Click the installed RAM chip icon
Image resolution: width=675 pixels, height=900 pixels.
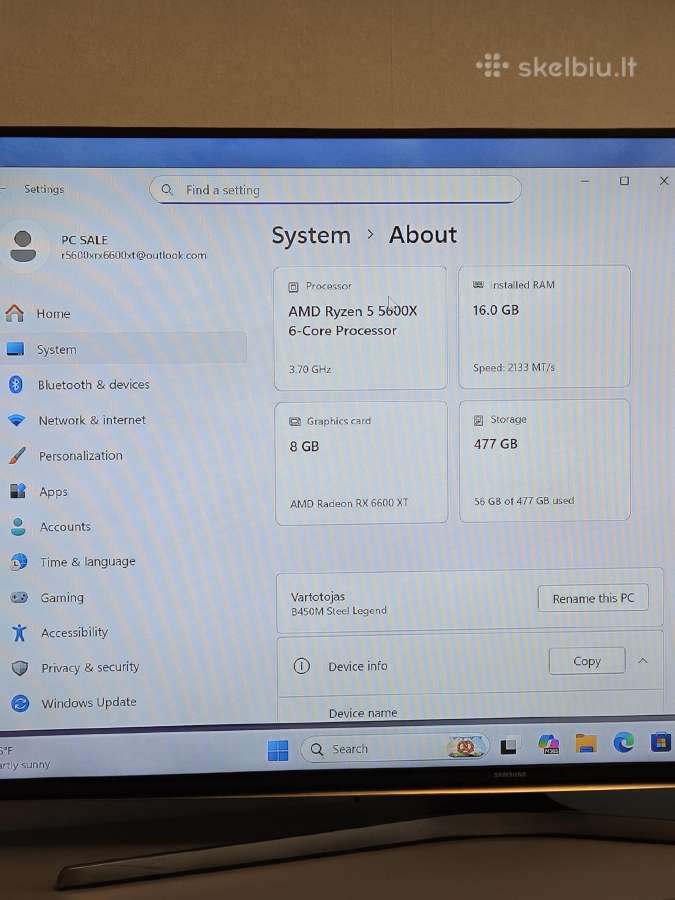[x=478, y=285]
